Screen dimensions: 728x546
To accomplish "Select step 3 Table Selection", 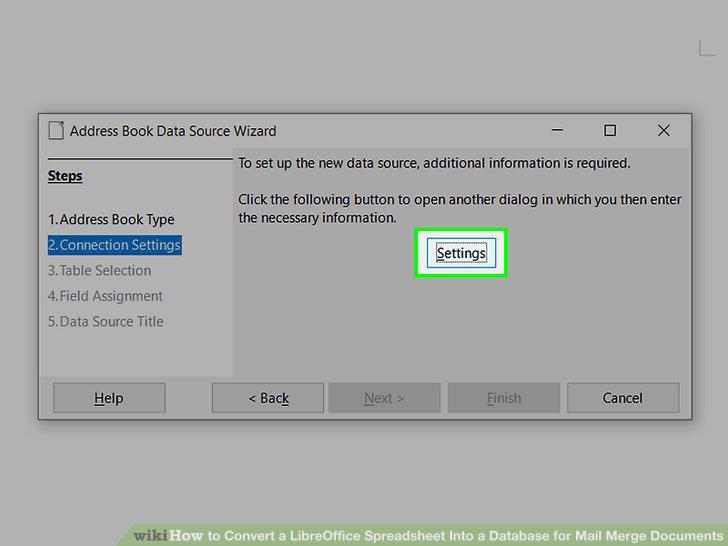I will coord(99,270).
